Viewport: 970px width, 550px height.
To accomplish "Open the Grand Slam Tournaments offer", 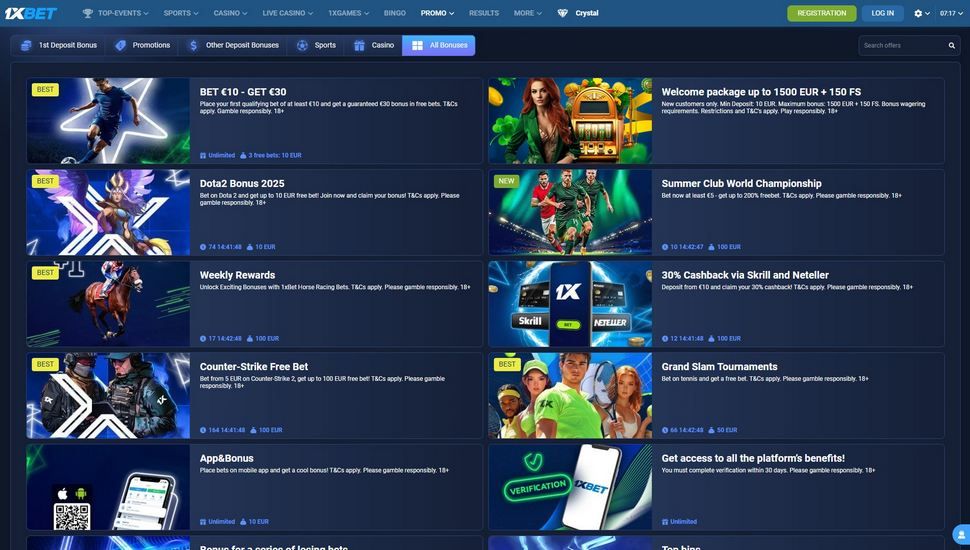I will [x=719, y=366].
